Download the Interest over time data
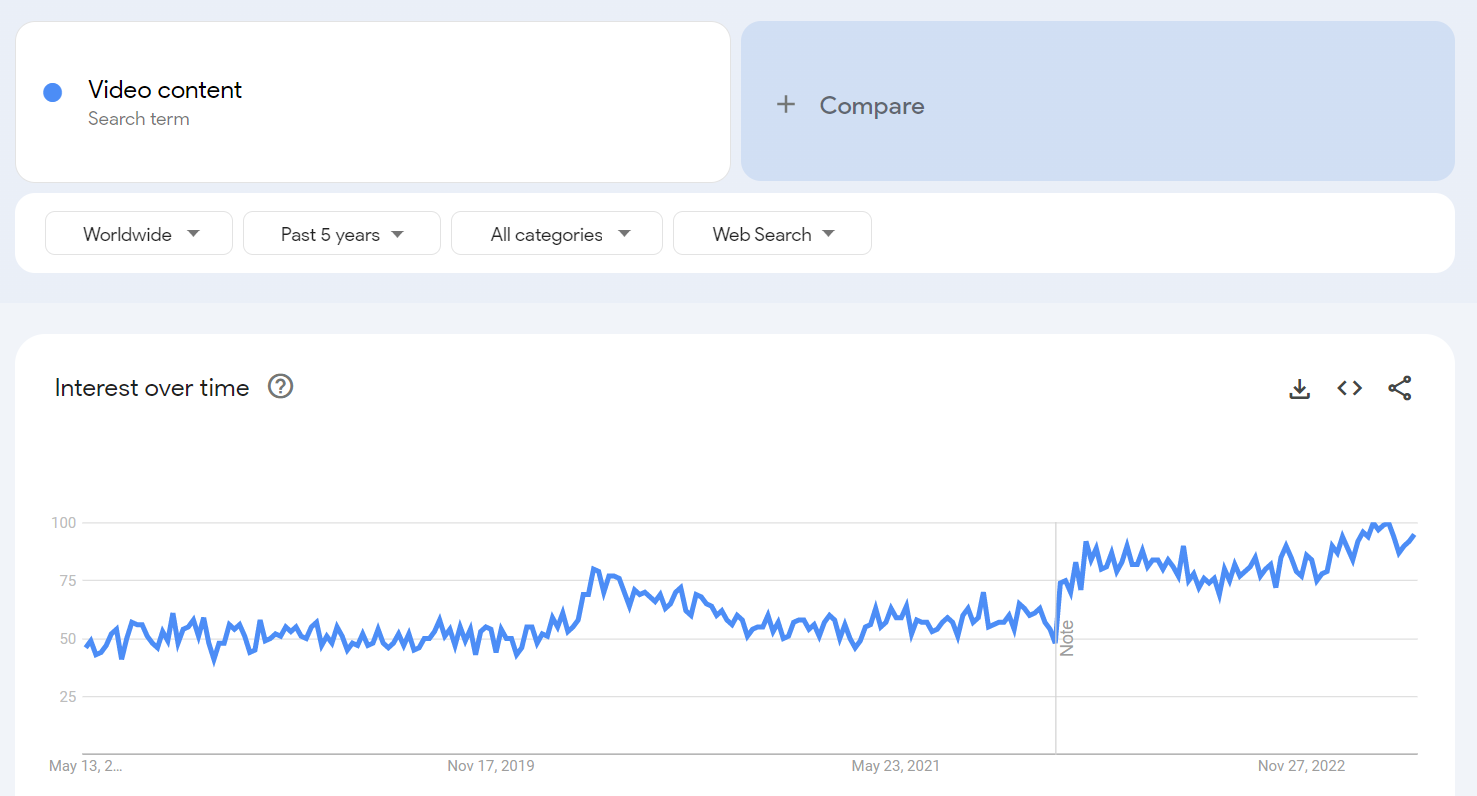The image size is (1477, 796). (1299, 388)
